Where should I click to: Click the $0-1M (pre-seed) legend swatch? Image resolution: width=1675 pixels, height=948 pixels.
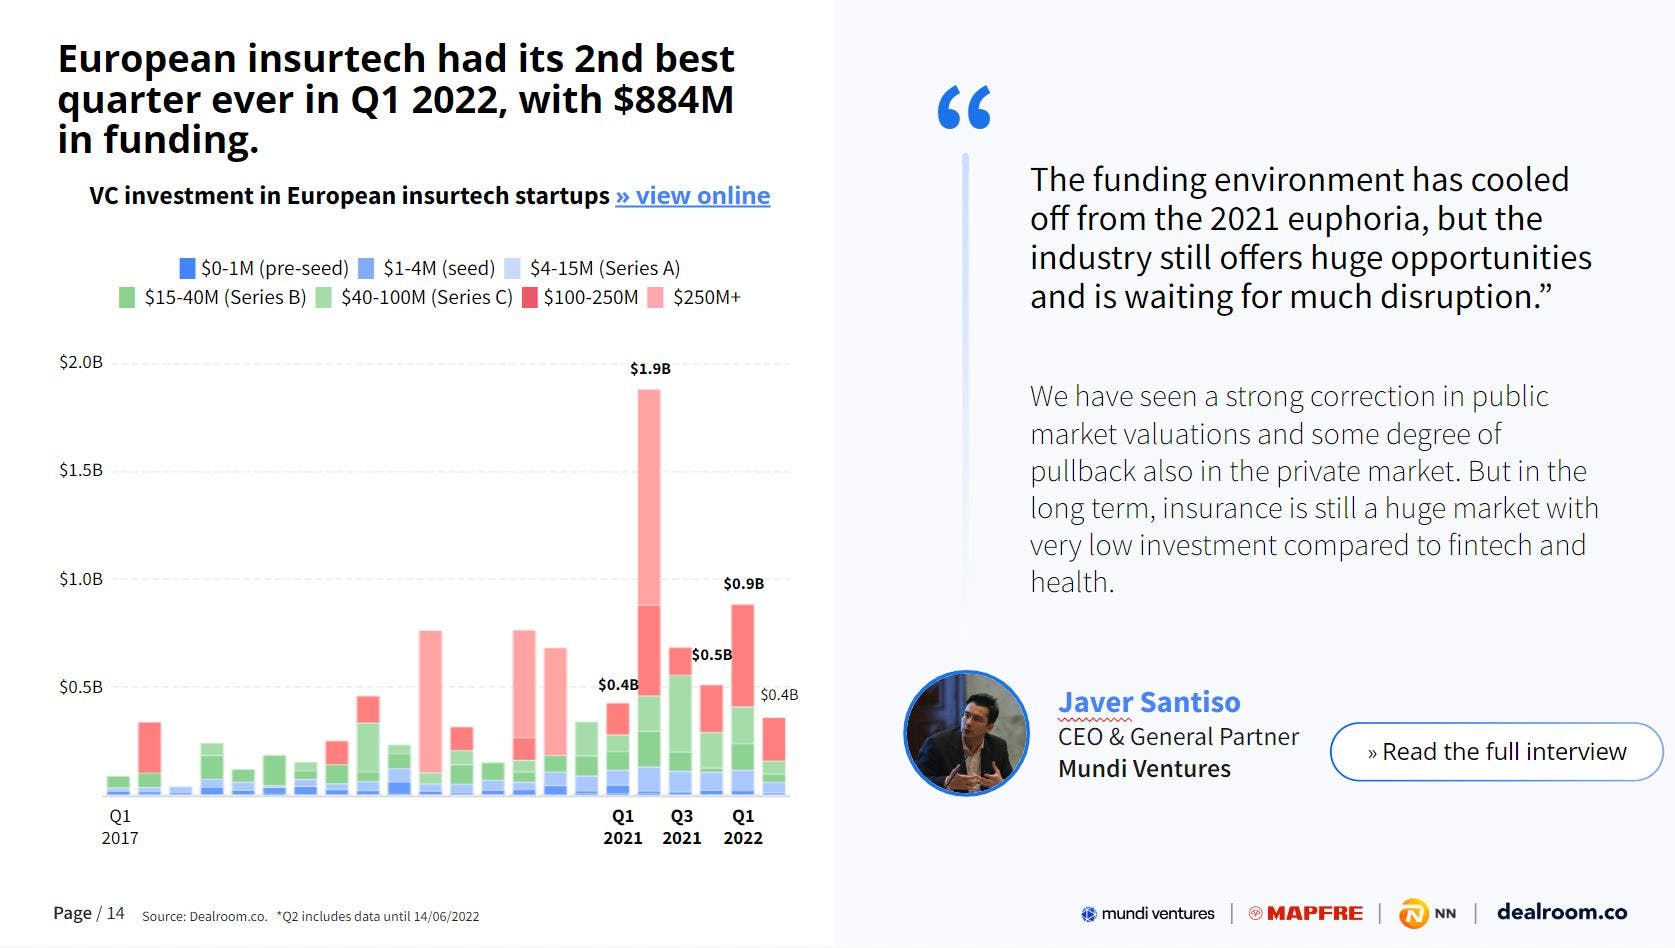click(187, 268)
